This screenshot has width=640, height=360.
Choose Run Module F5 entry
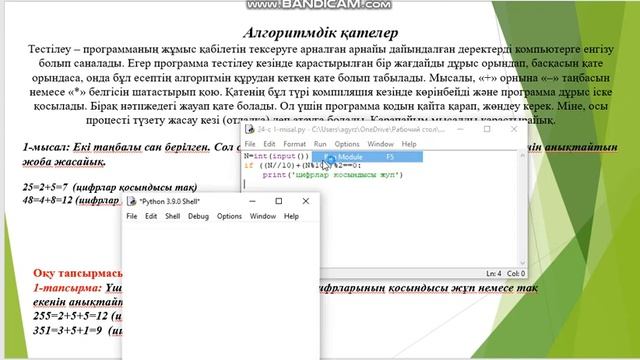point(367,157)
